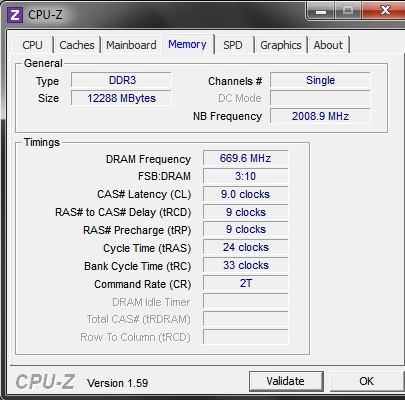405x400 pixels.
Task: Click the 33 clocks tRC field
Action: tap(246, 265)
